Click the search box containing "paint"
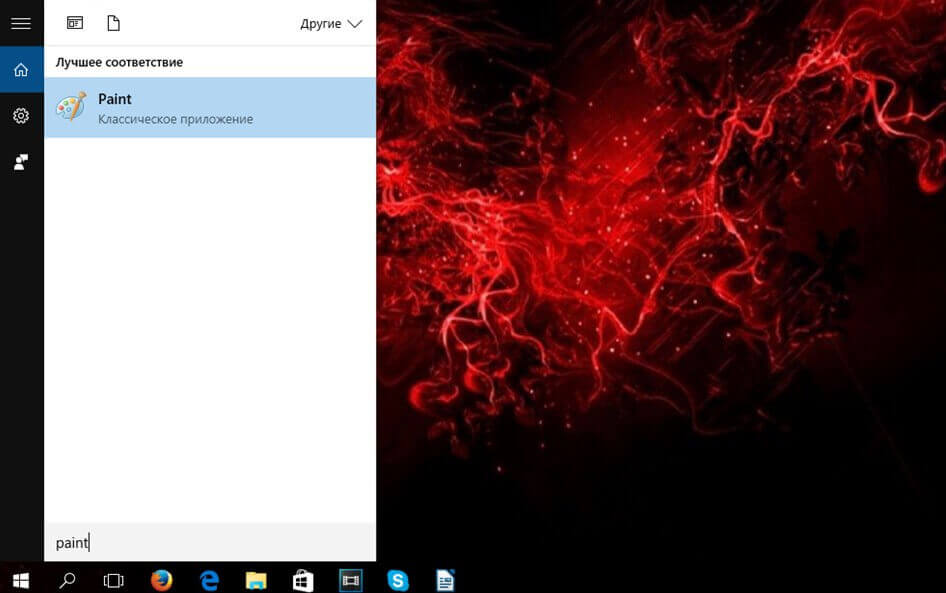 point(210,543)
